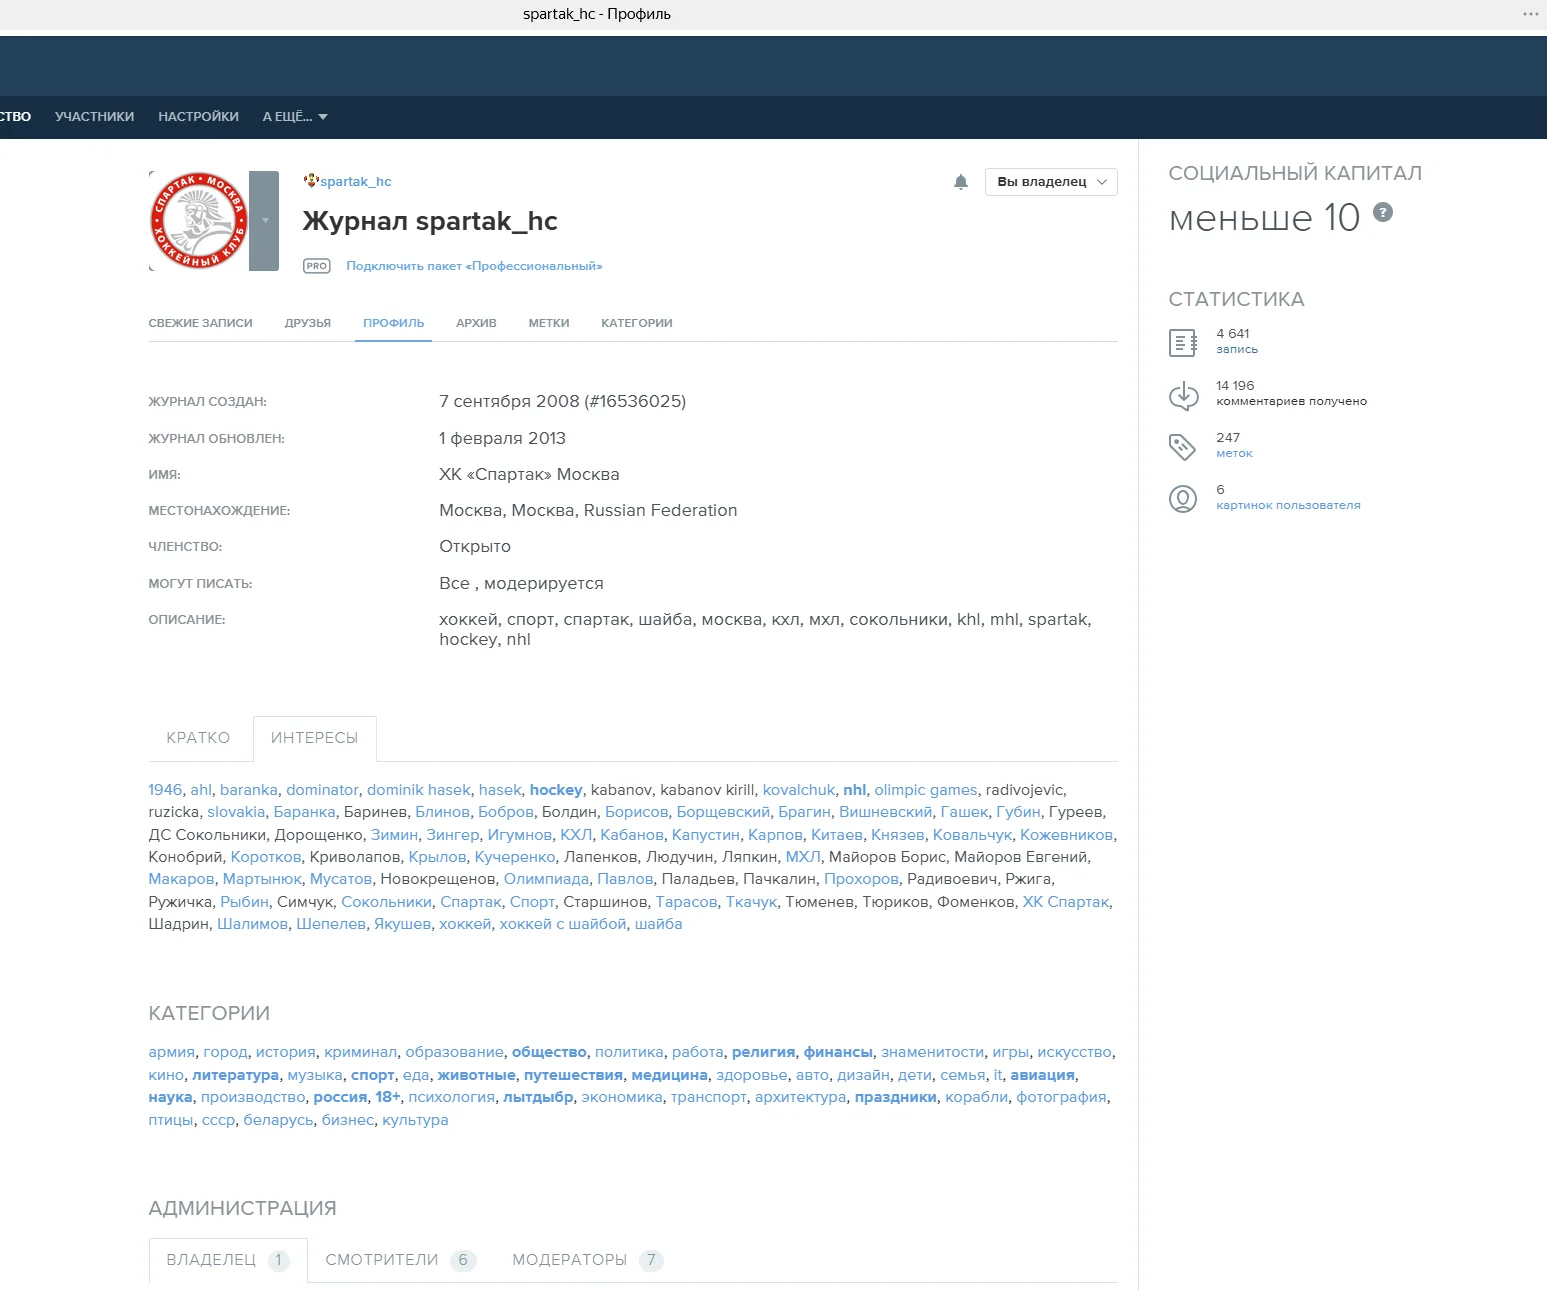Open the window options ellipsis menu
The width and height of the screenshot is (1547, 1291).
(1530, 14)
